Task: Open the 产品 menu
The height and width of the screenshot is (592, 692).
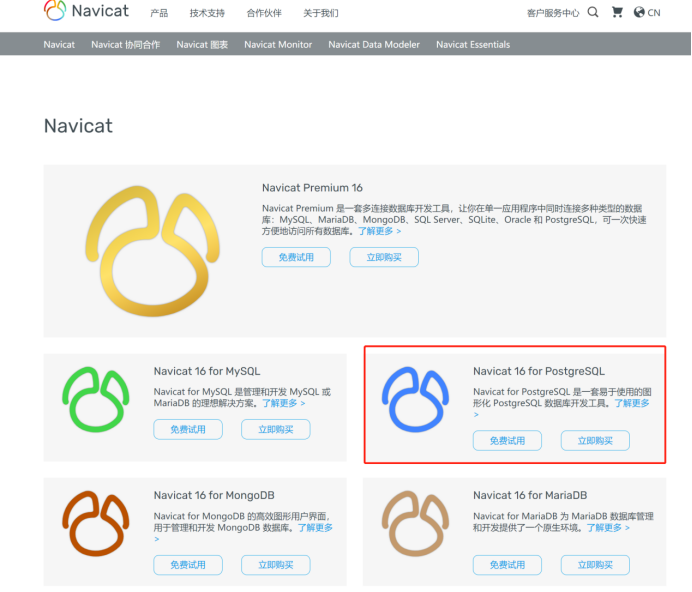Action: (159, 13)
